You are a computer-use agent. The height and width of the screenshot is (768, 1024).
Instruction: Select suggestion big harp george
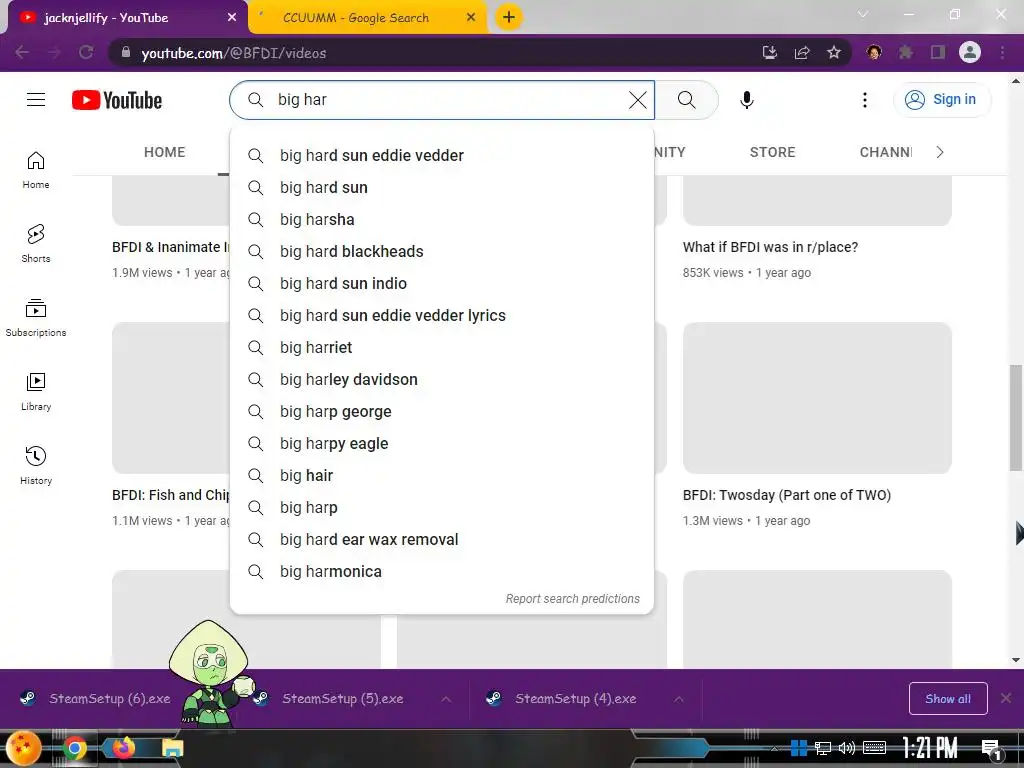[x=441, y=411]
